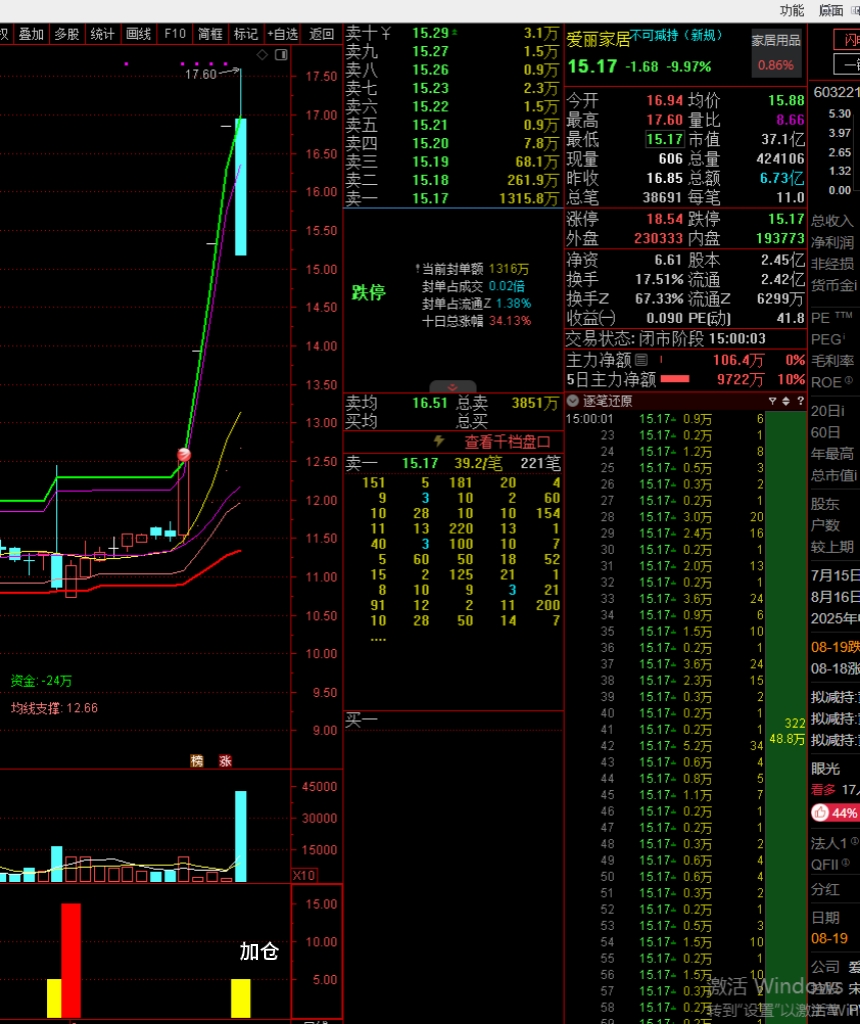Click the X10 volume scale label

(x=304, y=875)
